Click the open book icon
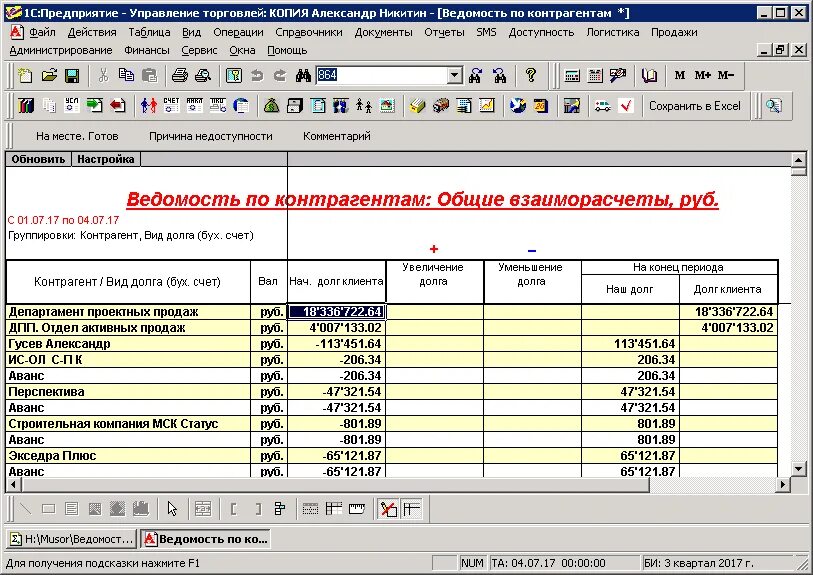This screenshot has width=813, height=575. point(649,76)
